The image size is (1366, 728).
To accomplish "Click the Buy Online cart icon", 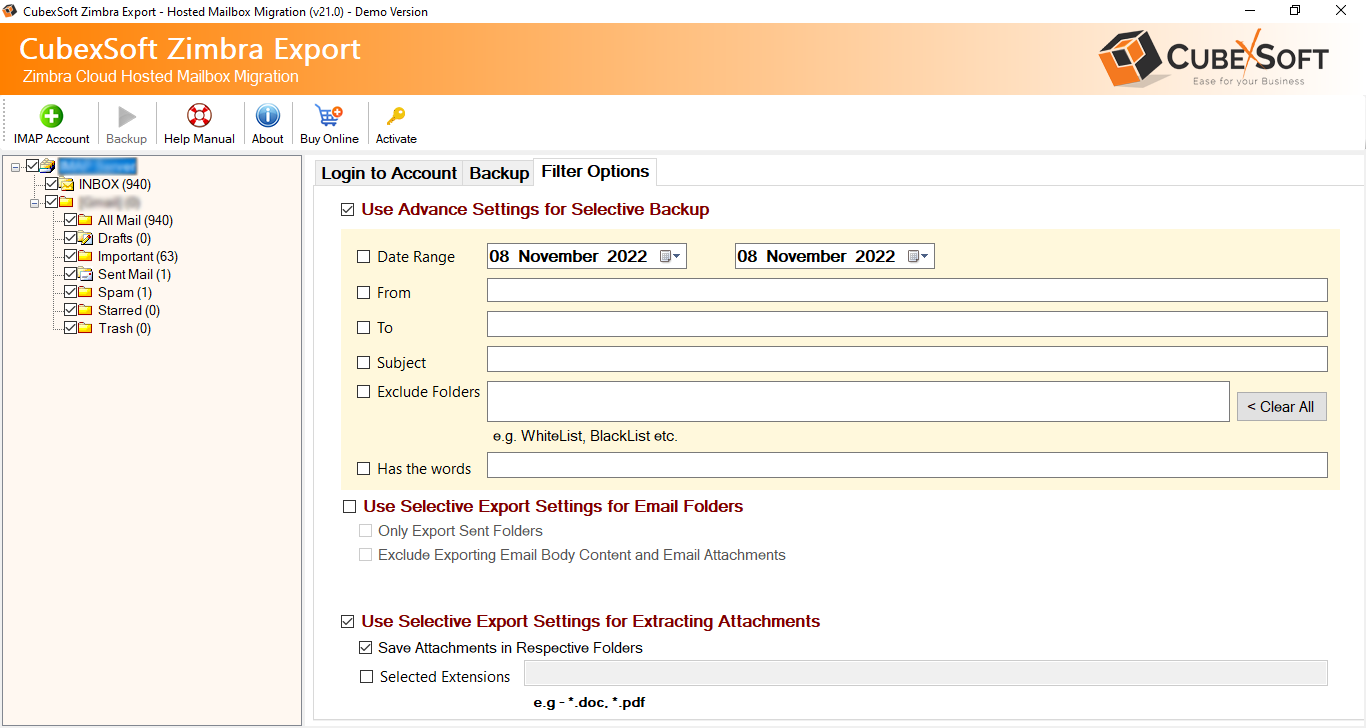I will tap(329, 116).
